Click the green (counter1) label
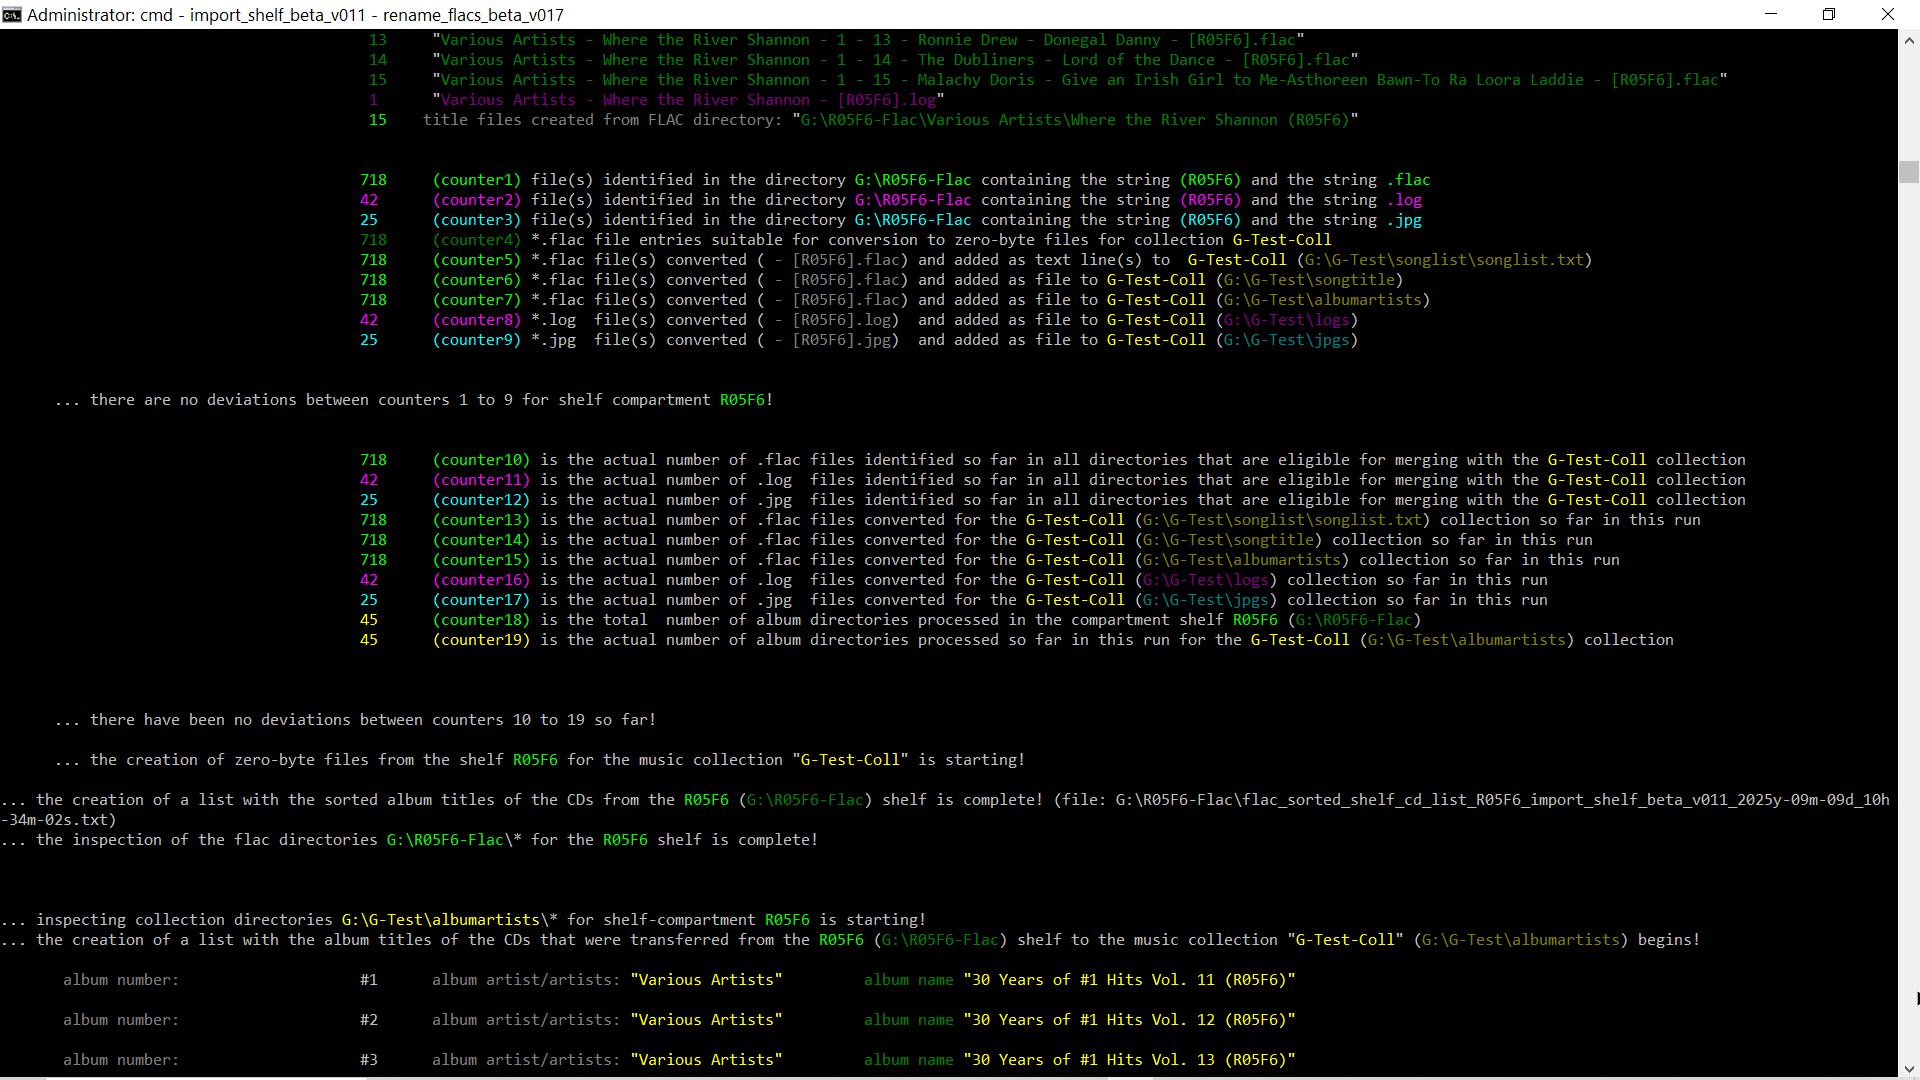Screen dimensions: 1920x1080 tap(476, 180)
